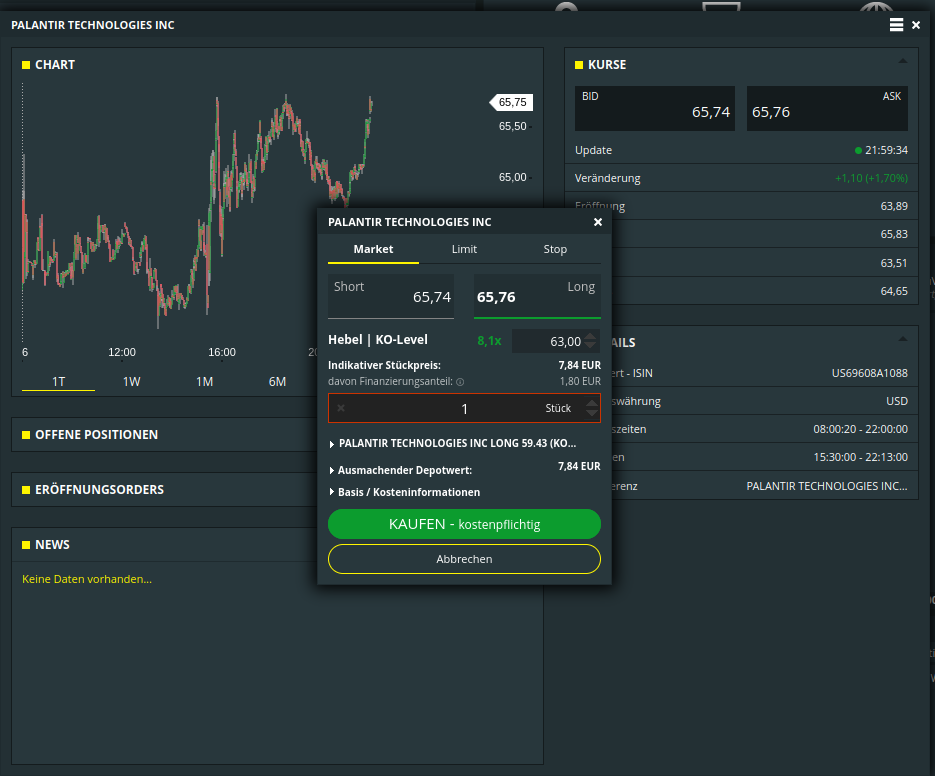The height and width of the screenshot is (776, 935).
Task: Click the info icon next to Finanzierungsanteil
Action: tap(460, 382)
